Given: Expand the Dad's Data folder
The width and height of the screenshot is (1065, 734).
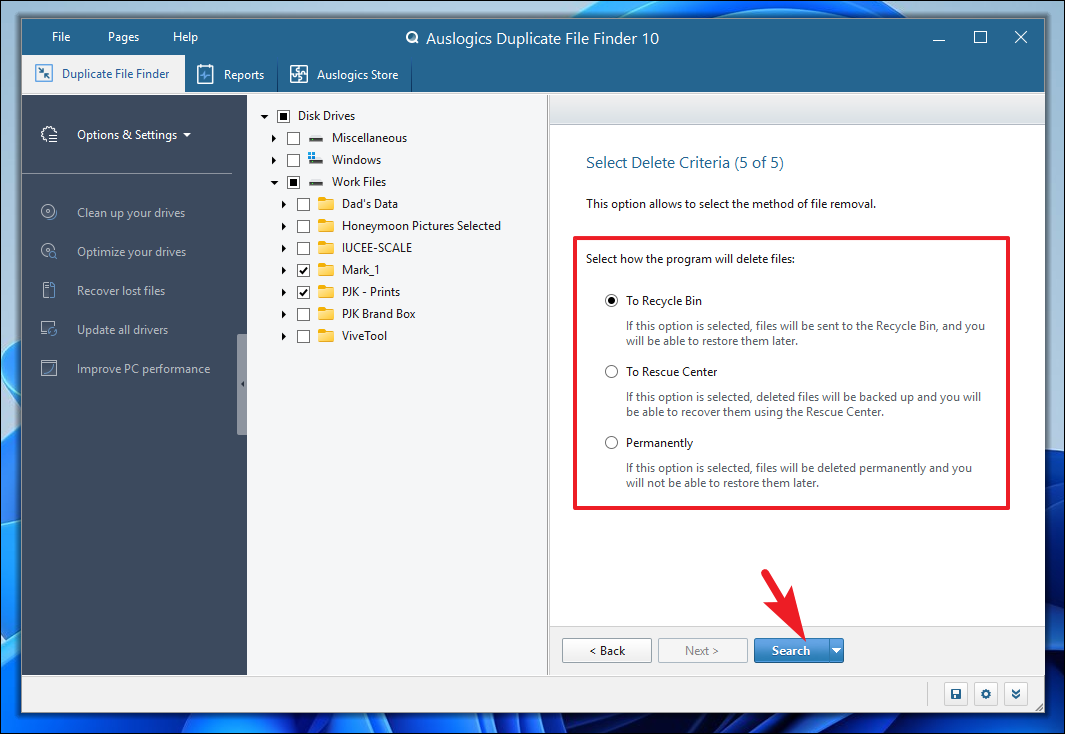Looking at the screenshot, I should click(x=284, y=204).
